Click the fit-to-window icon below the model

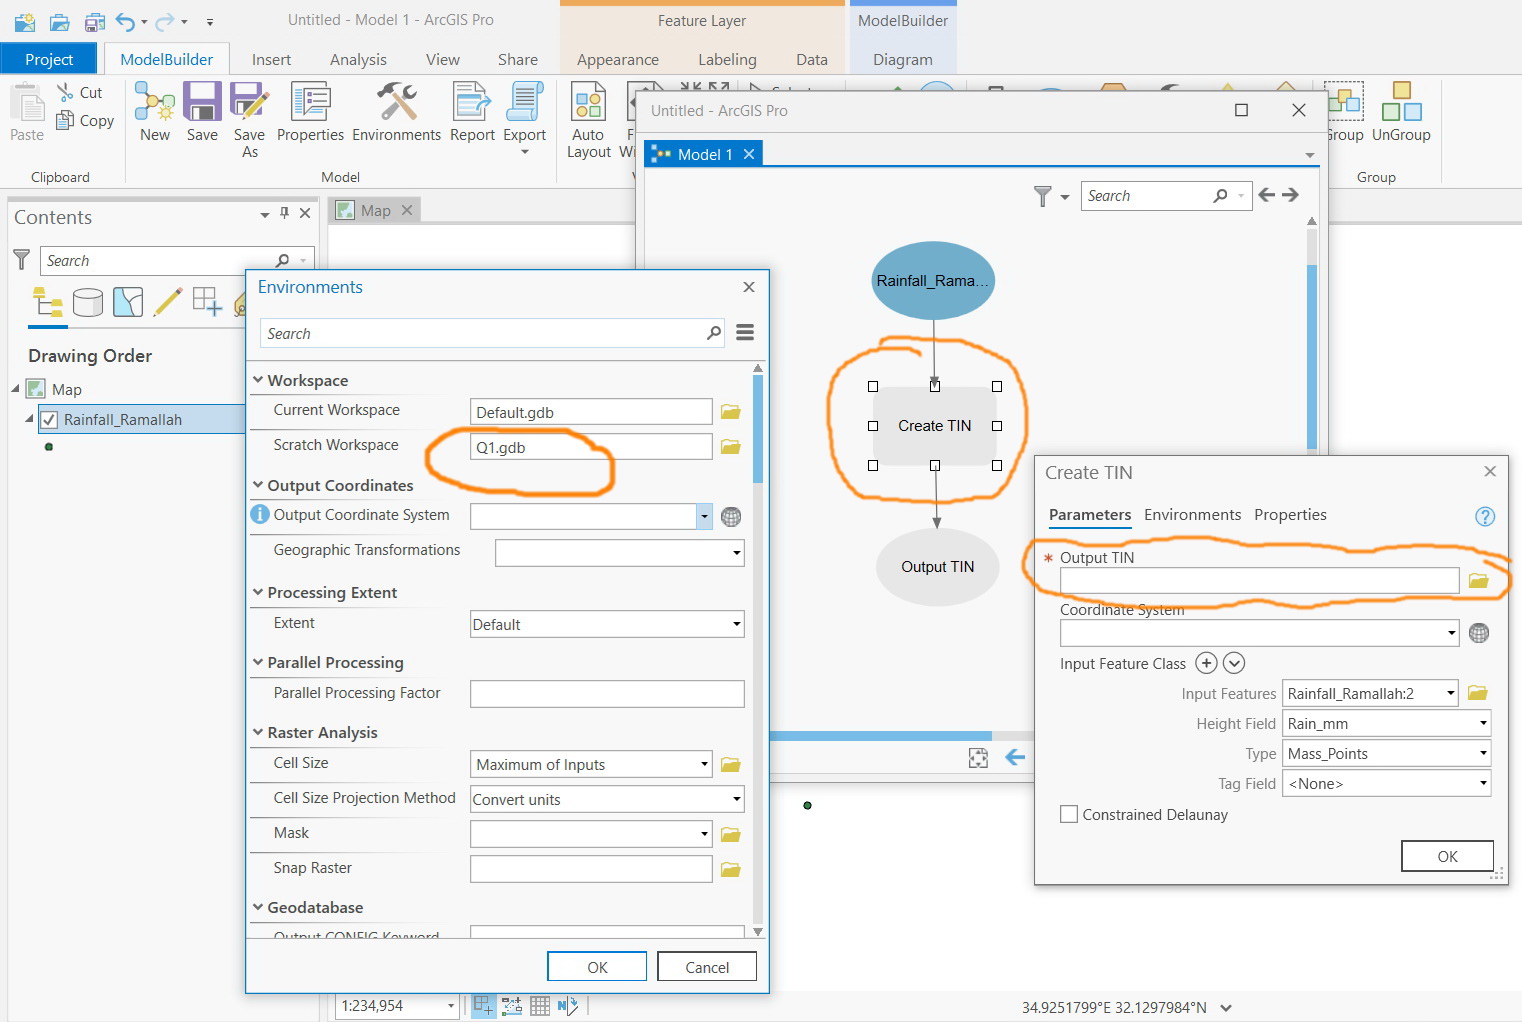(x=978, y=758)
